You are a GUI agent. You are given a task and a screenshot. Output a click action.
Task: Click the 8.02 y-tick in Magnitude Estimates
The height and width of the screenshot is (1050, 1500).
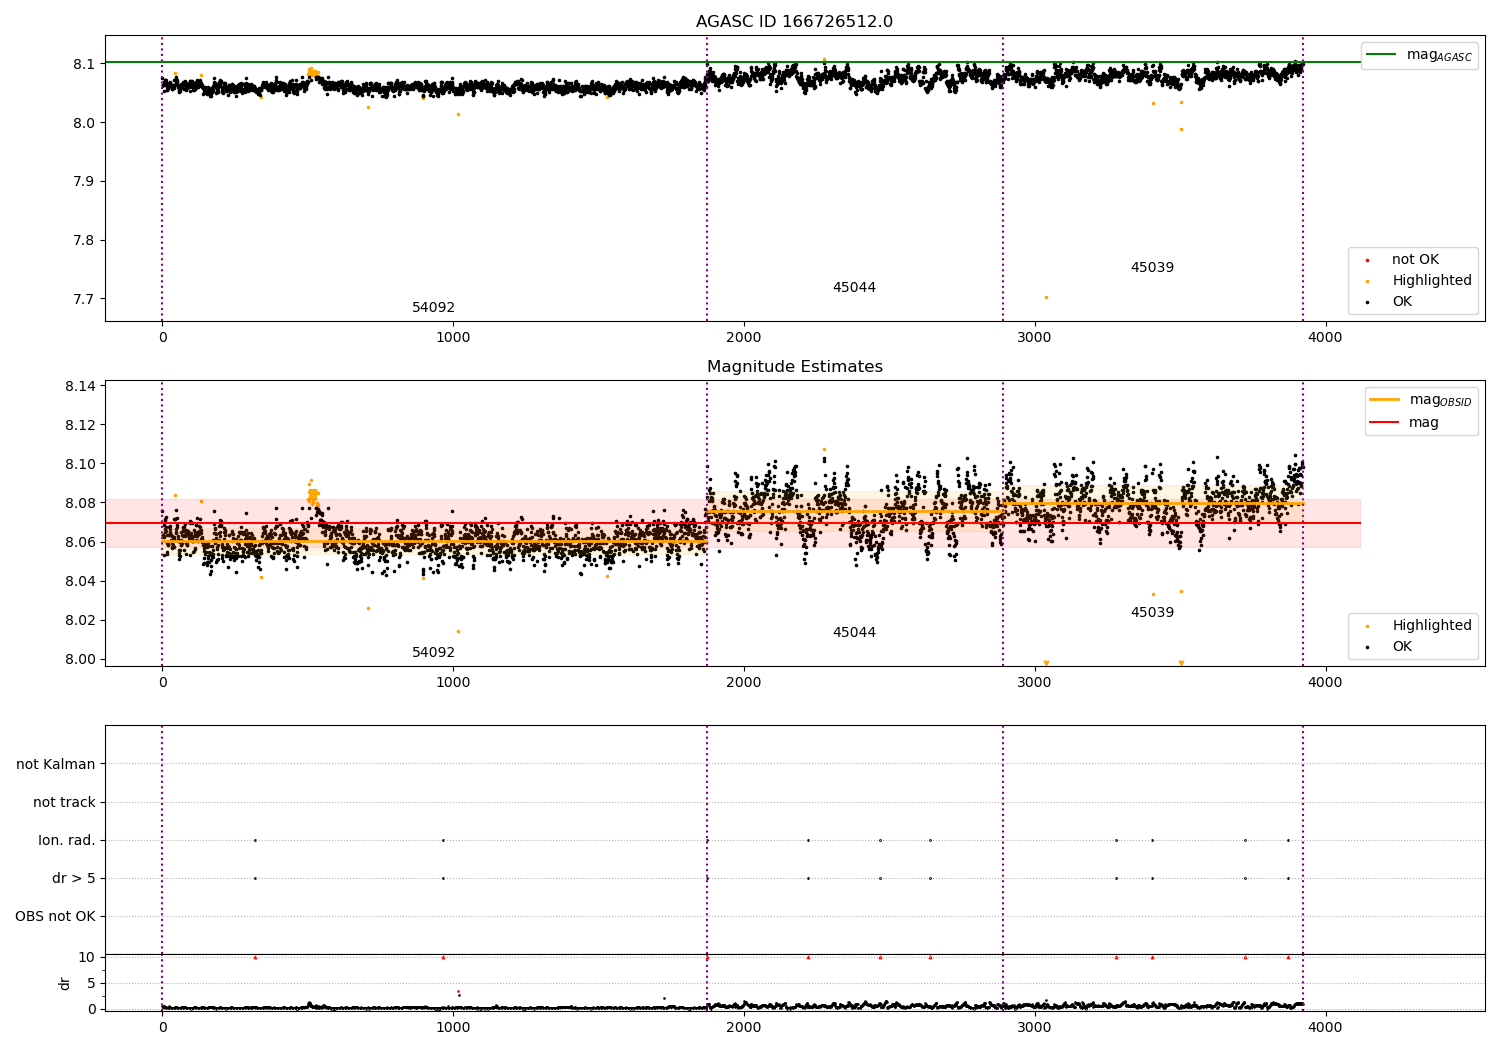80,621
